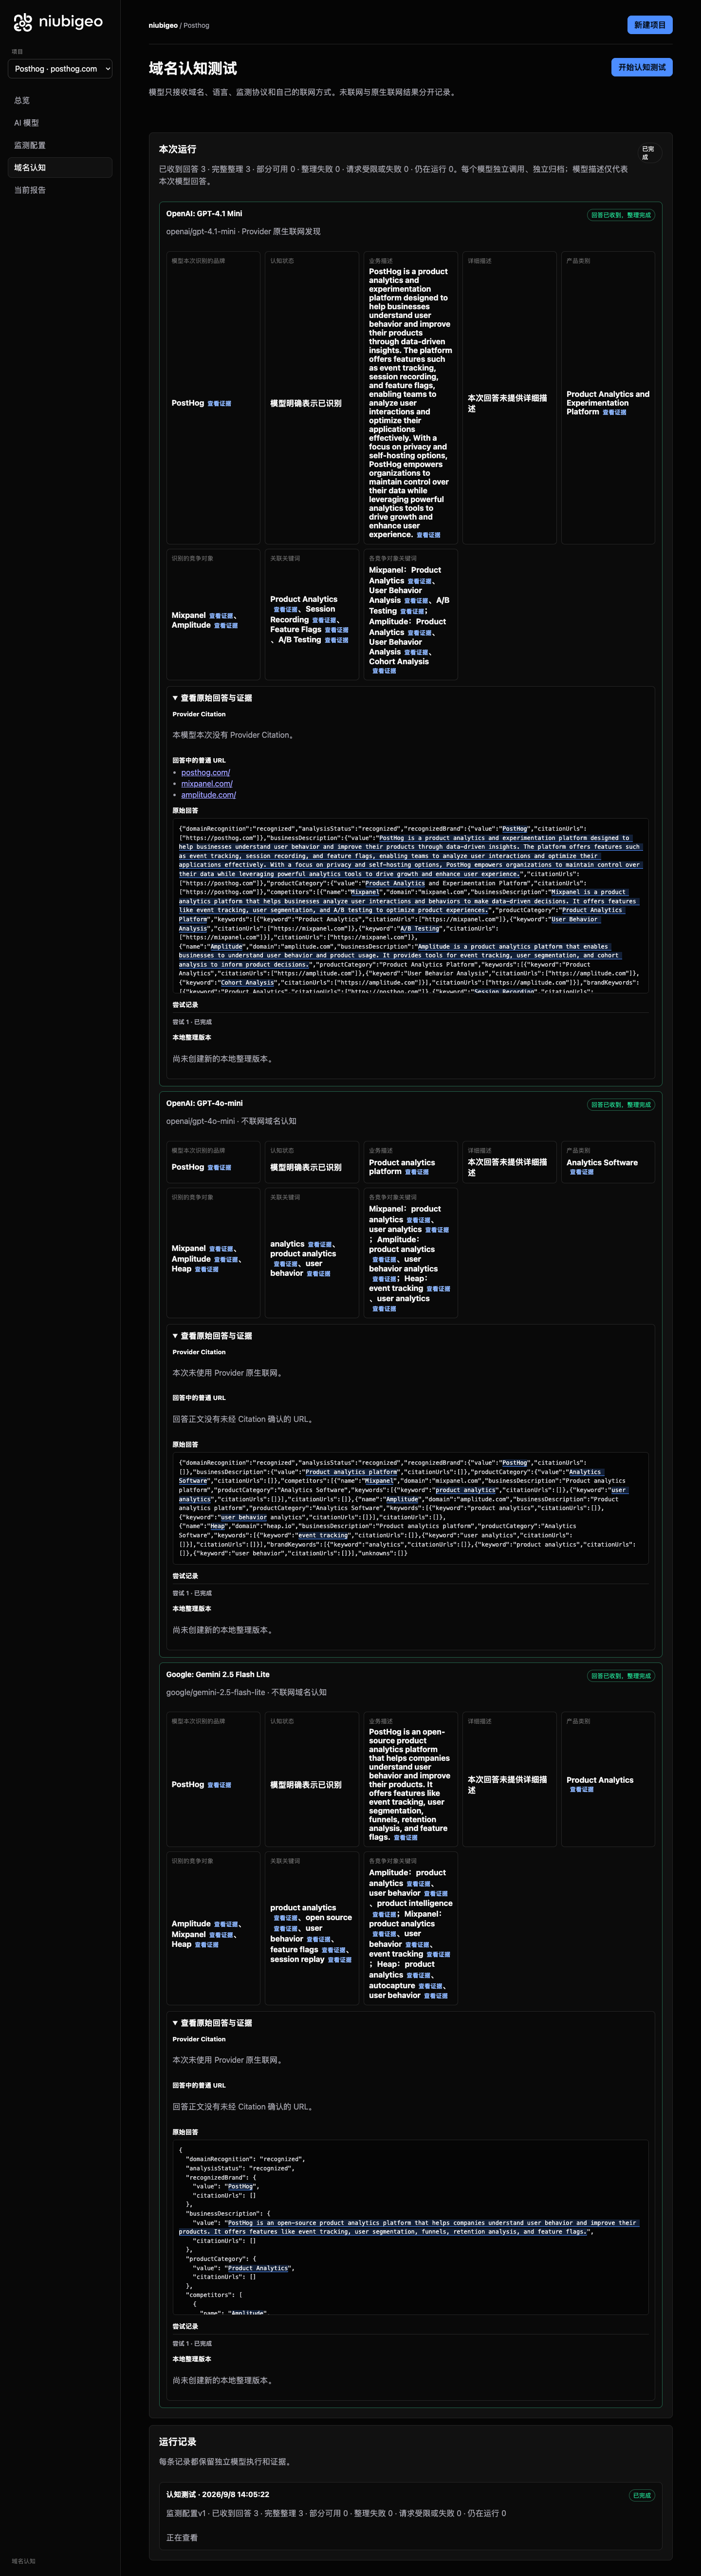Image resolution: width=701 pixels, height=2576 pixels.
Task: Click the 域名认知测试 page title
Action: pyautogui.click(x=193, y=68)
